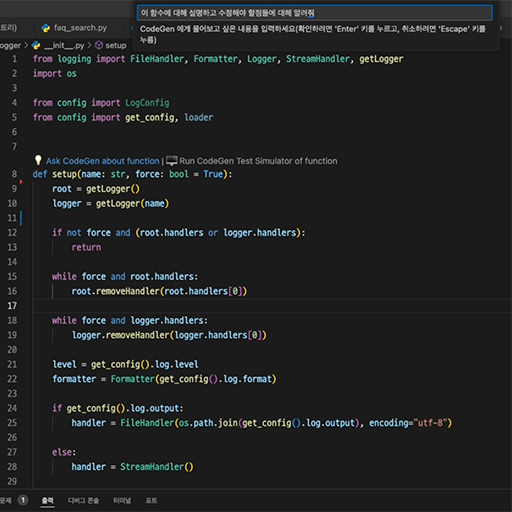Click loader import on line 5
Image resolution: width=512 pixels, height=512 pixels.
(199, 118)
